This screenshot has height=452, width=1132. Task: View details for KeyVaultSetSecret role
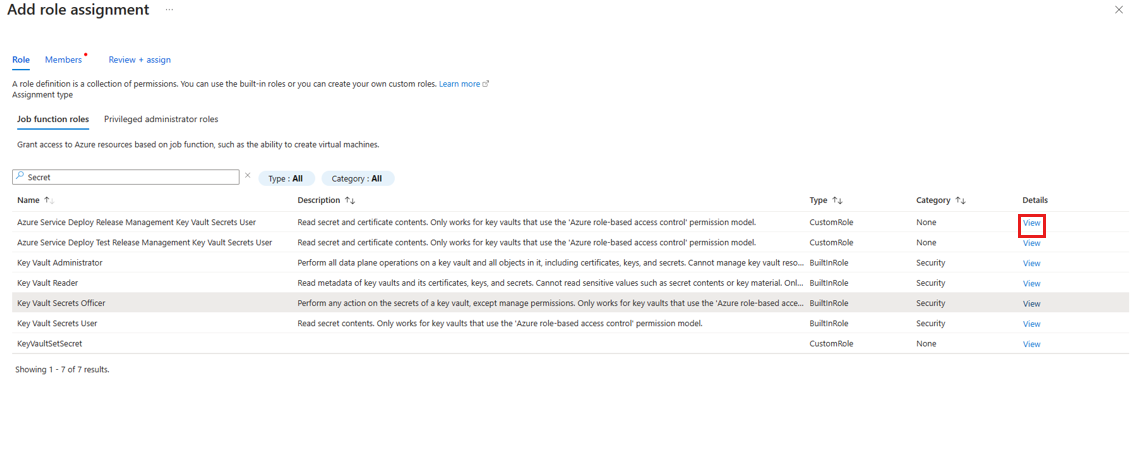(x=1032, y=344)
